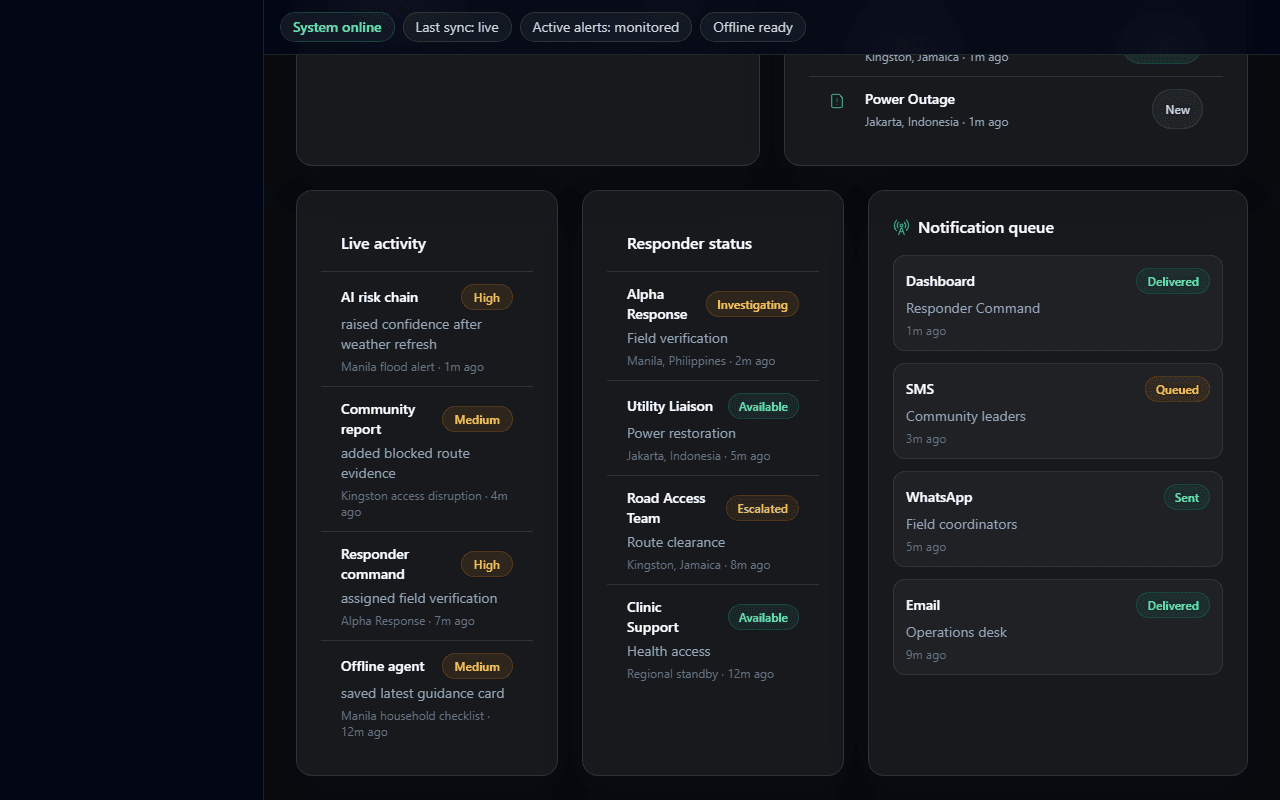Click the Sent badge on WhatsApp

point(1186,497)
